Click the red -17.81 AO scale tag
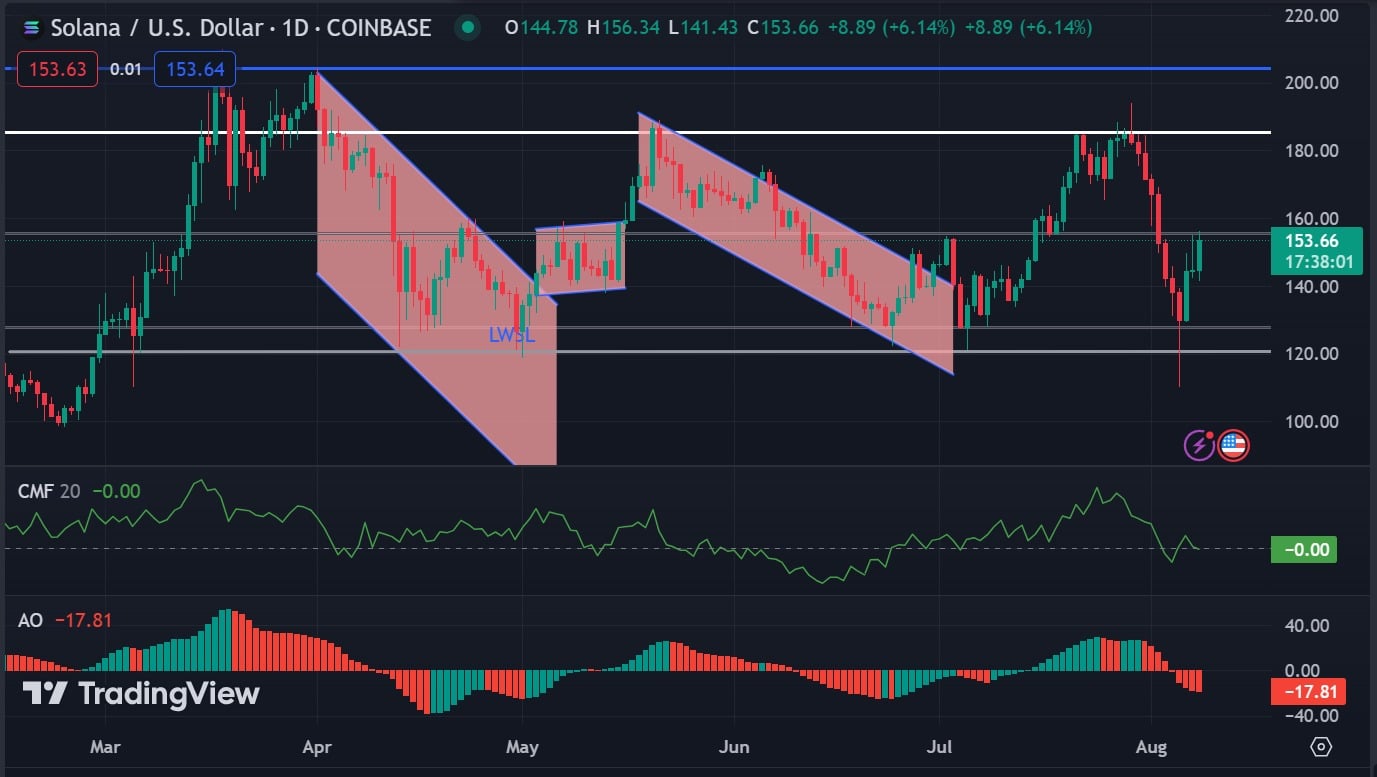 (x=1308, y=691)
